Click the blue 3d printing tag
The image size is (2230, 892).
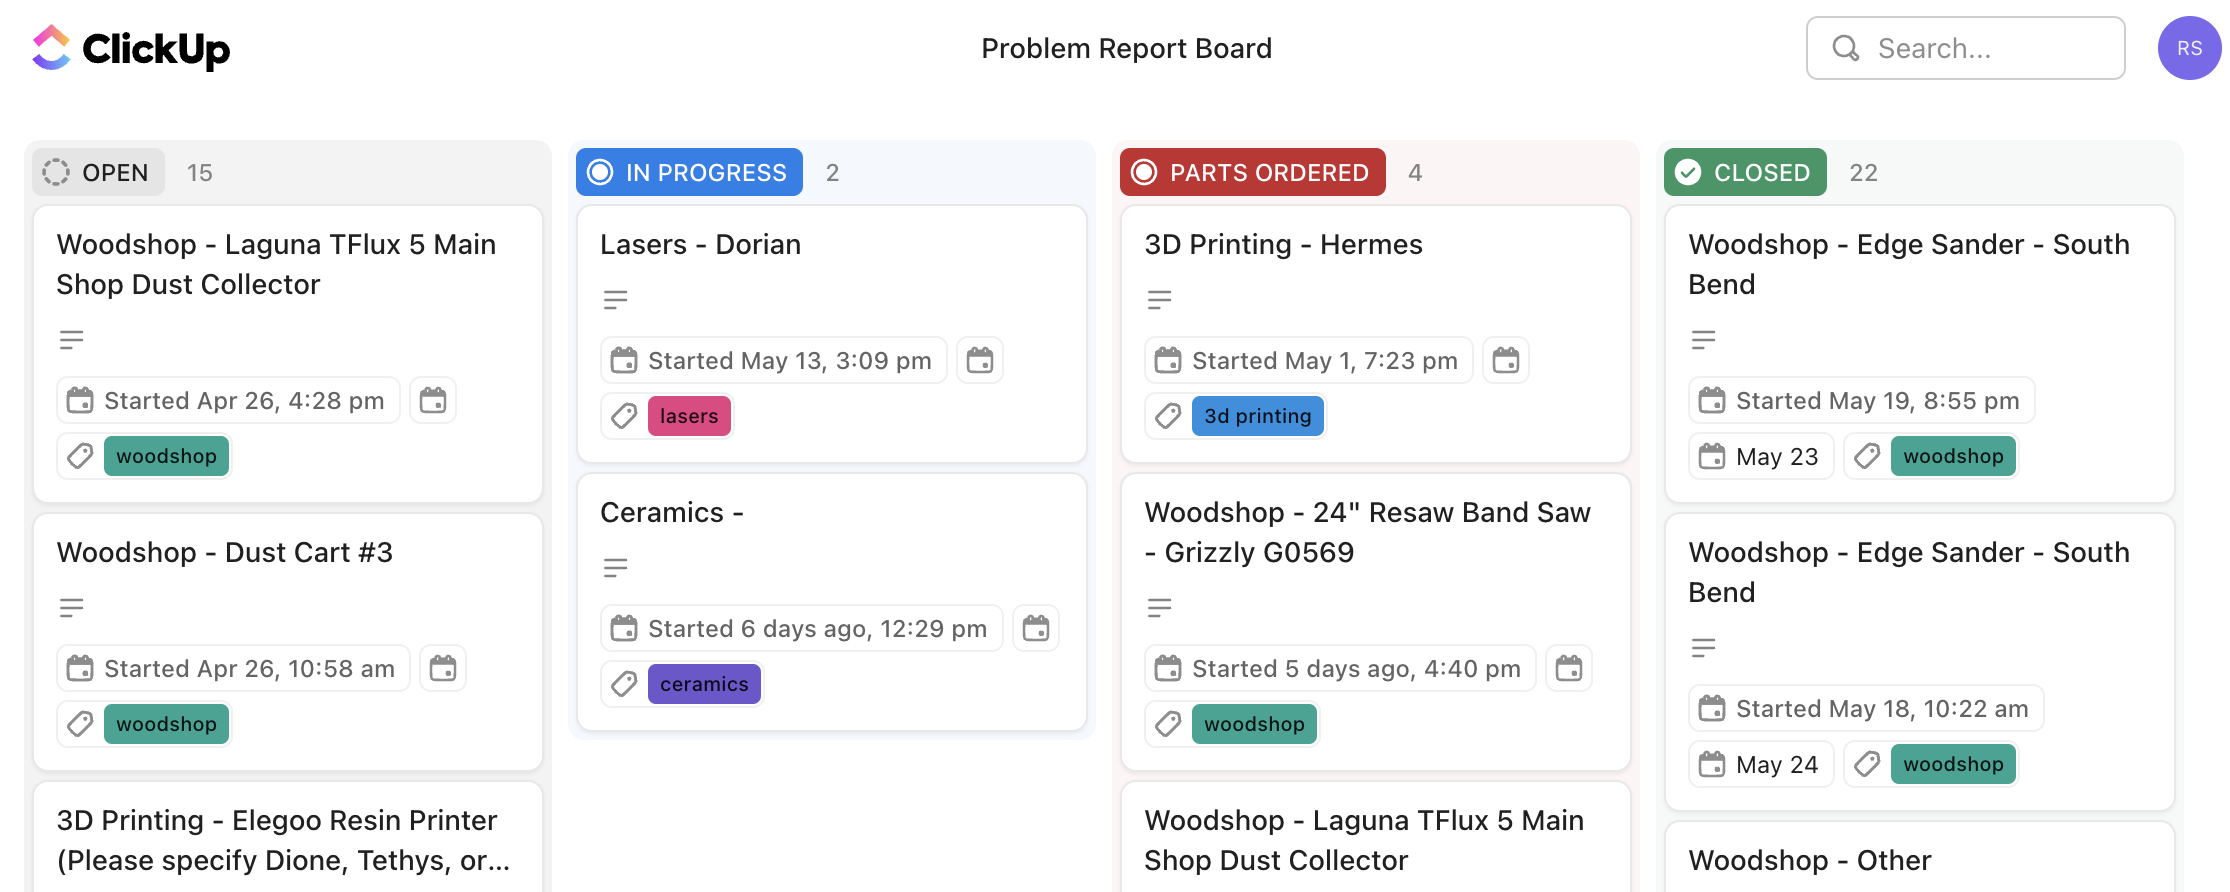[x=1257, y=416]
